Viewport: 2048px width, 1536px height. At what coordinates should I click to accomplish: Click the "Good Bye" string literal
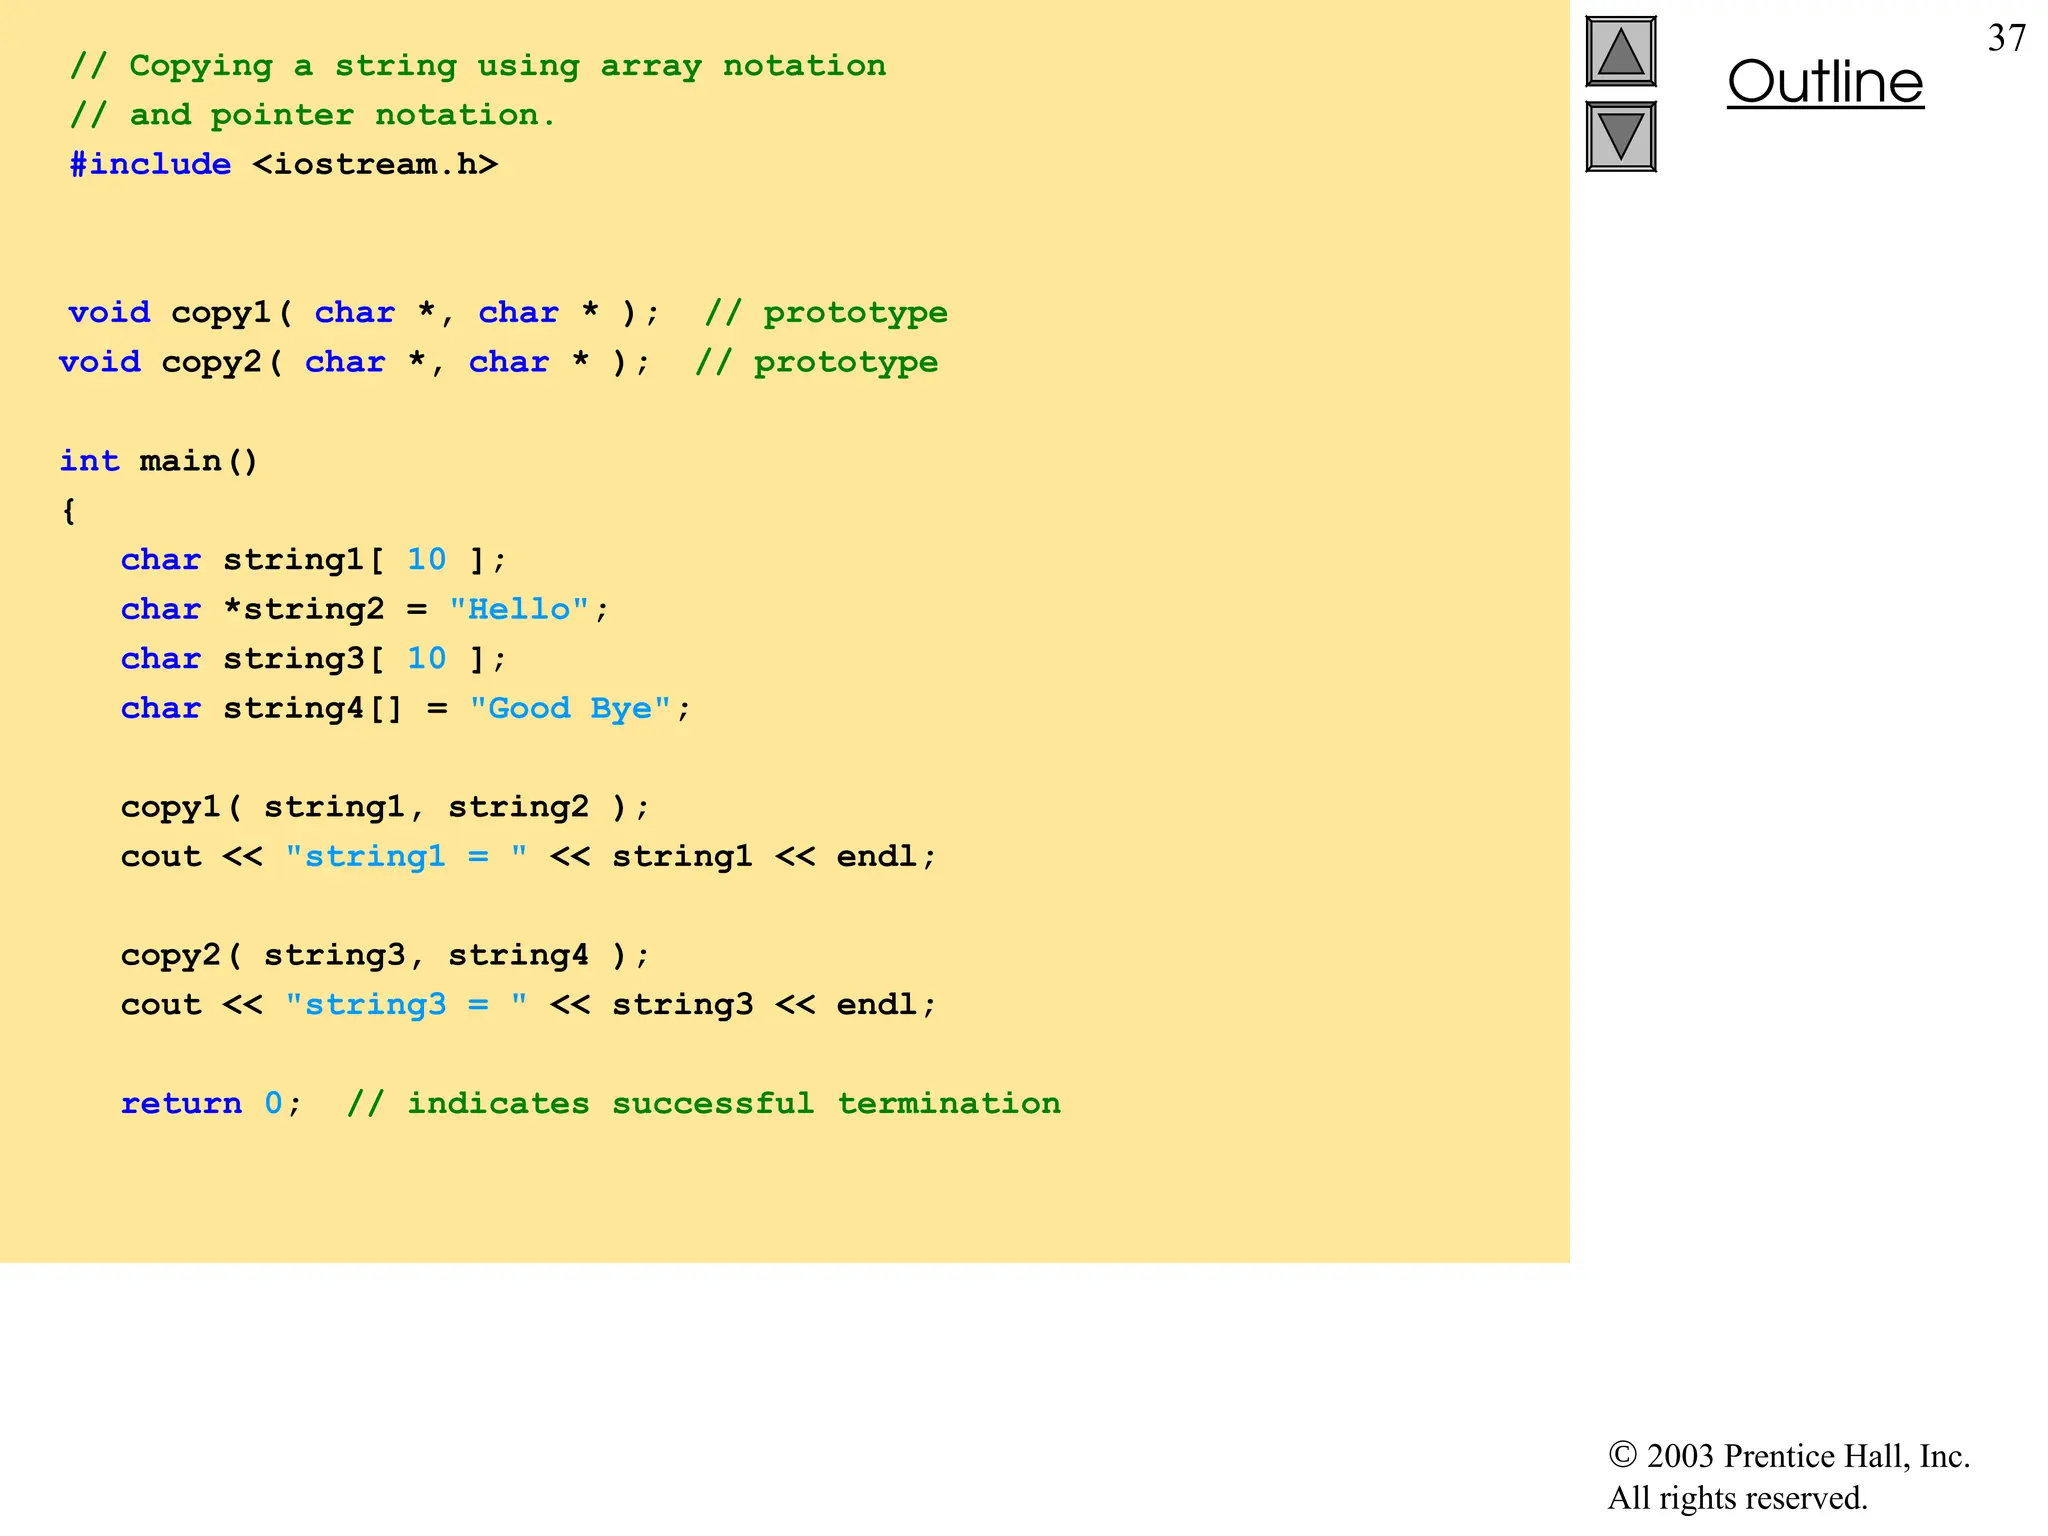[x=570, y=708]
